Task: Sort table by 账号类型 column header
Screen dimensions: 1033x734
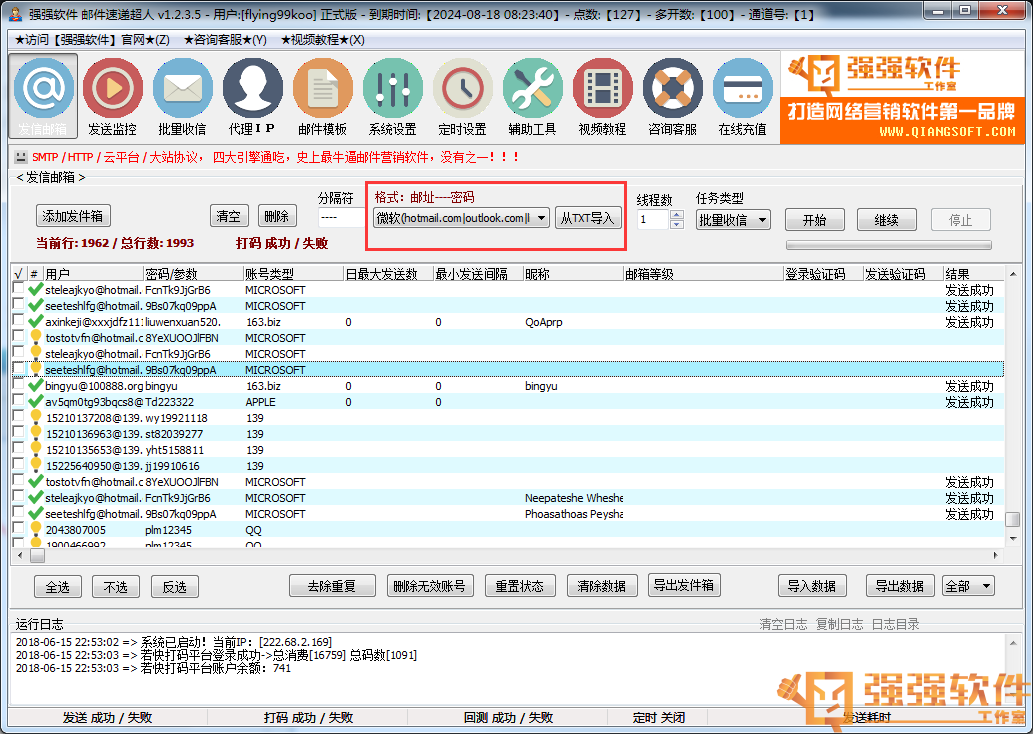Action: pyautogui.click(x=293, y=273)
